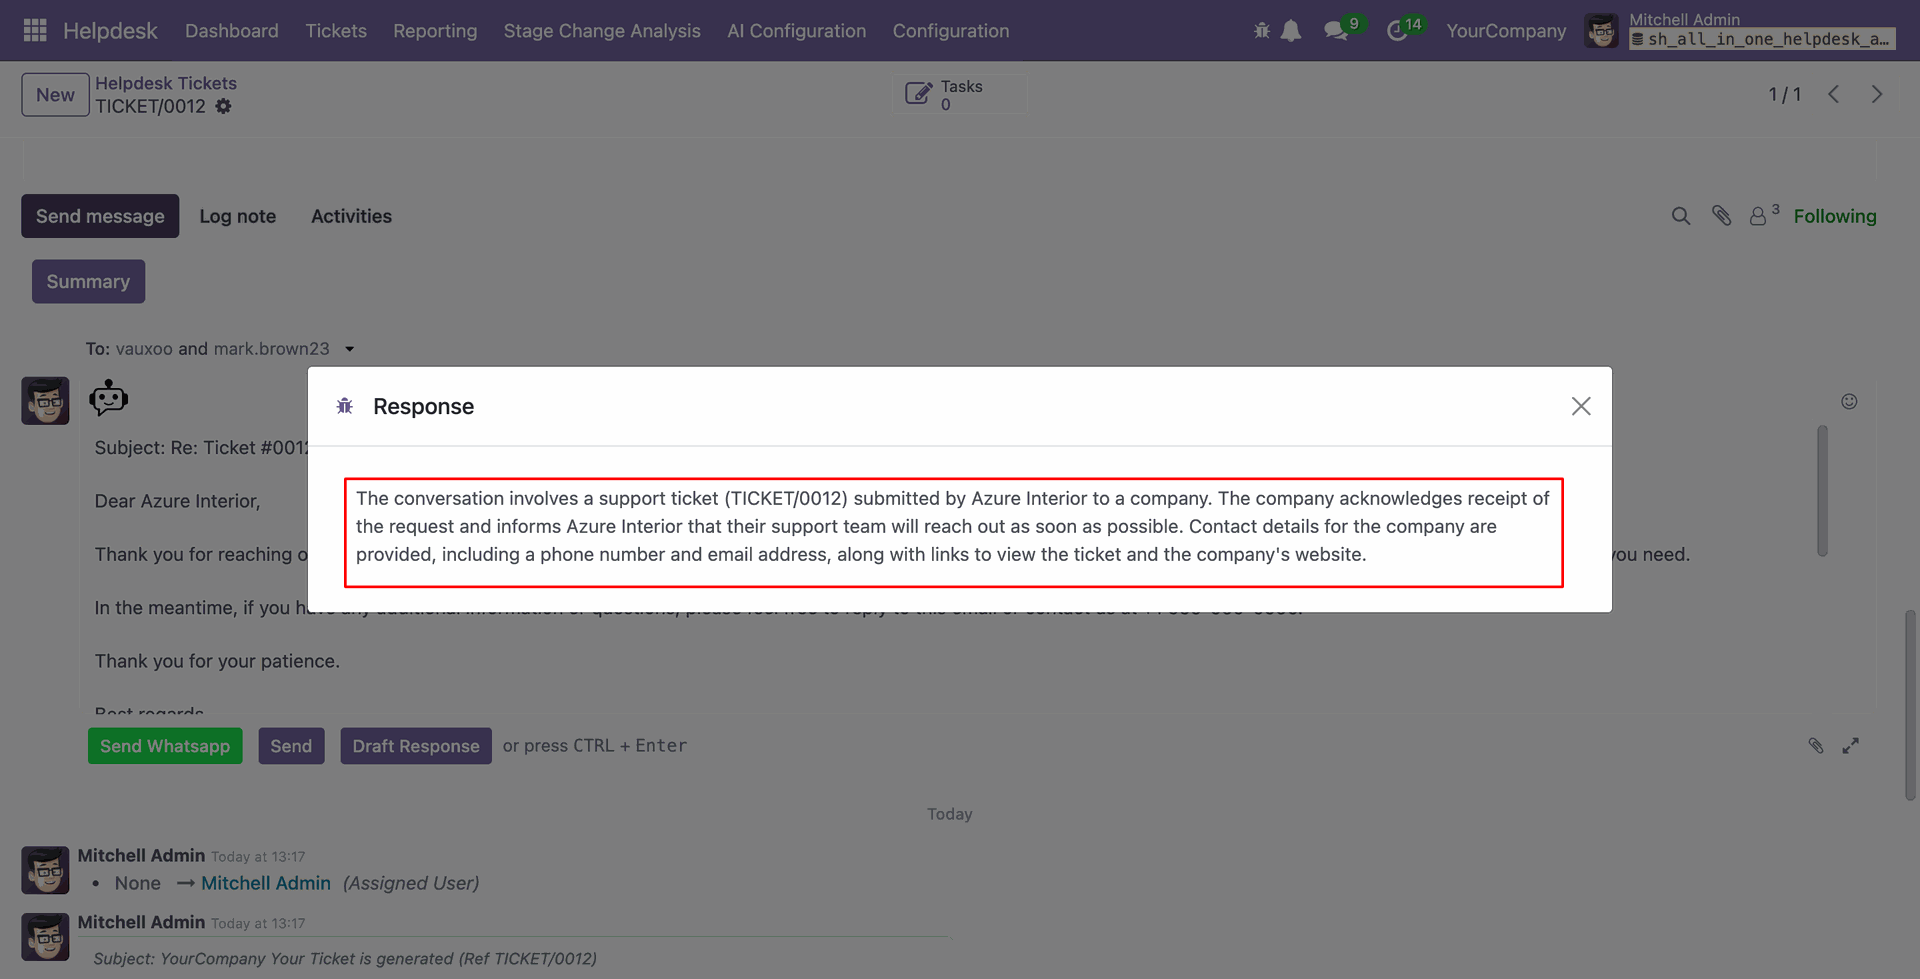
Task: Open the notification bell icon
Action: click(1291, 31)
